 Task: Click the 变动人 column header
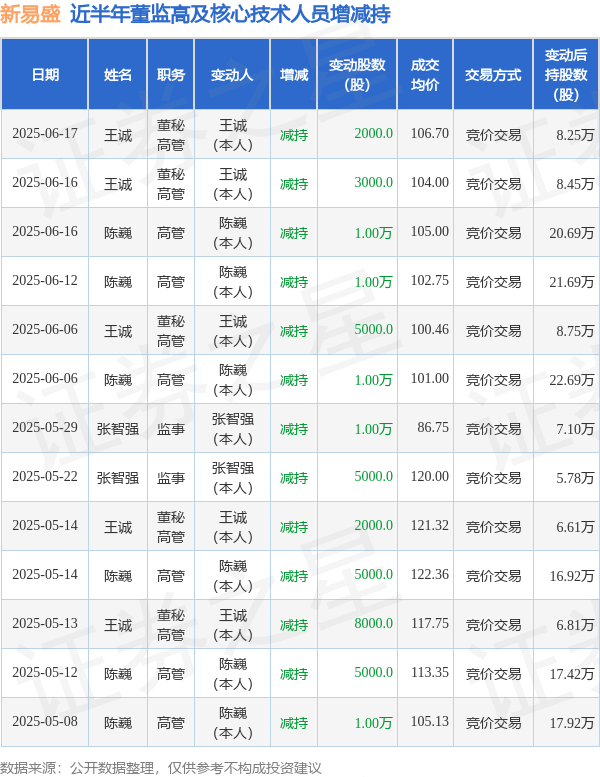pos(232,75)
